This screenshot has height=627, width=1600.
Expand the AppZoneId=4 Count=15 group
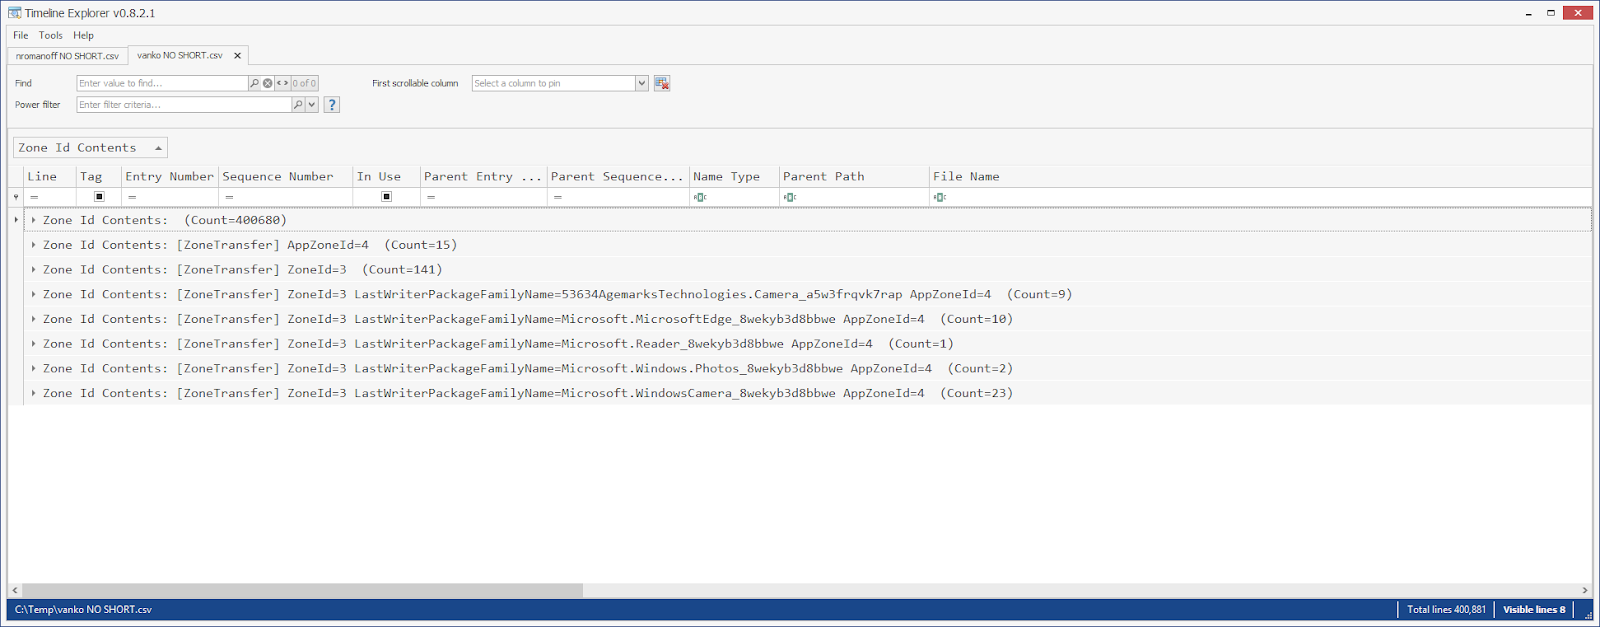(x=33, y=245)
